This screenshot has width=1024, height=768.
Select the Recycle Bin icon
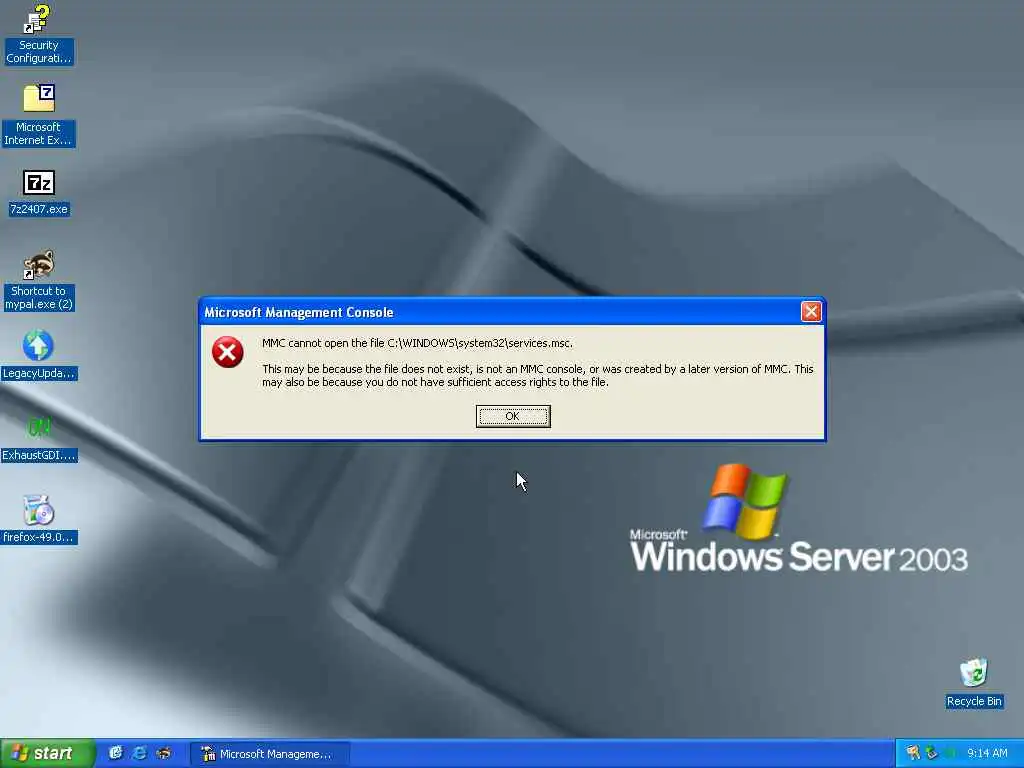coord(974,683)
